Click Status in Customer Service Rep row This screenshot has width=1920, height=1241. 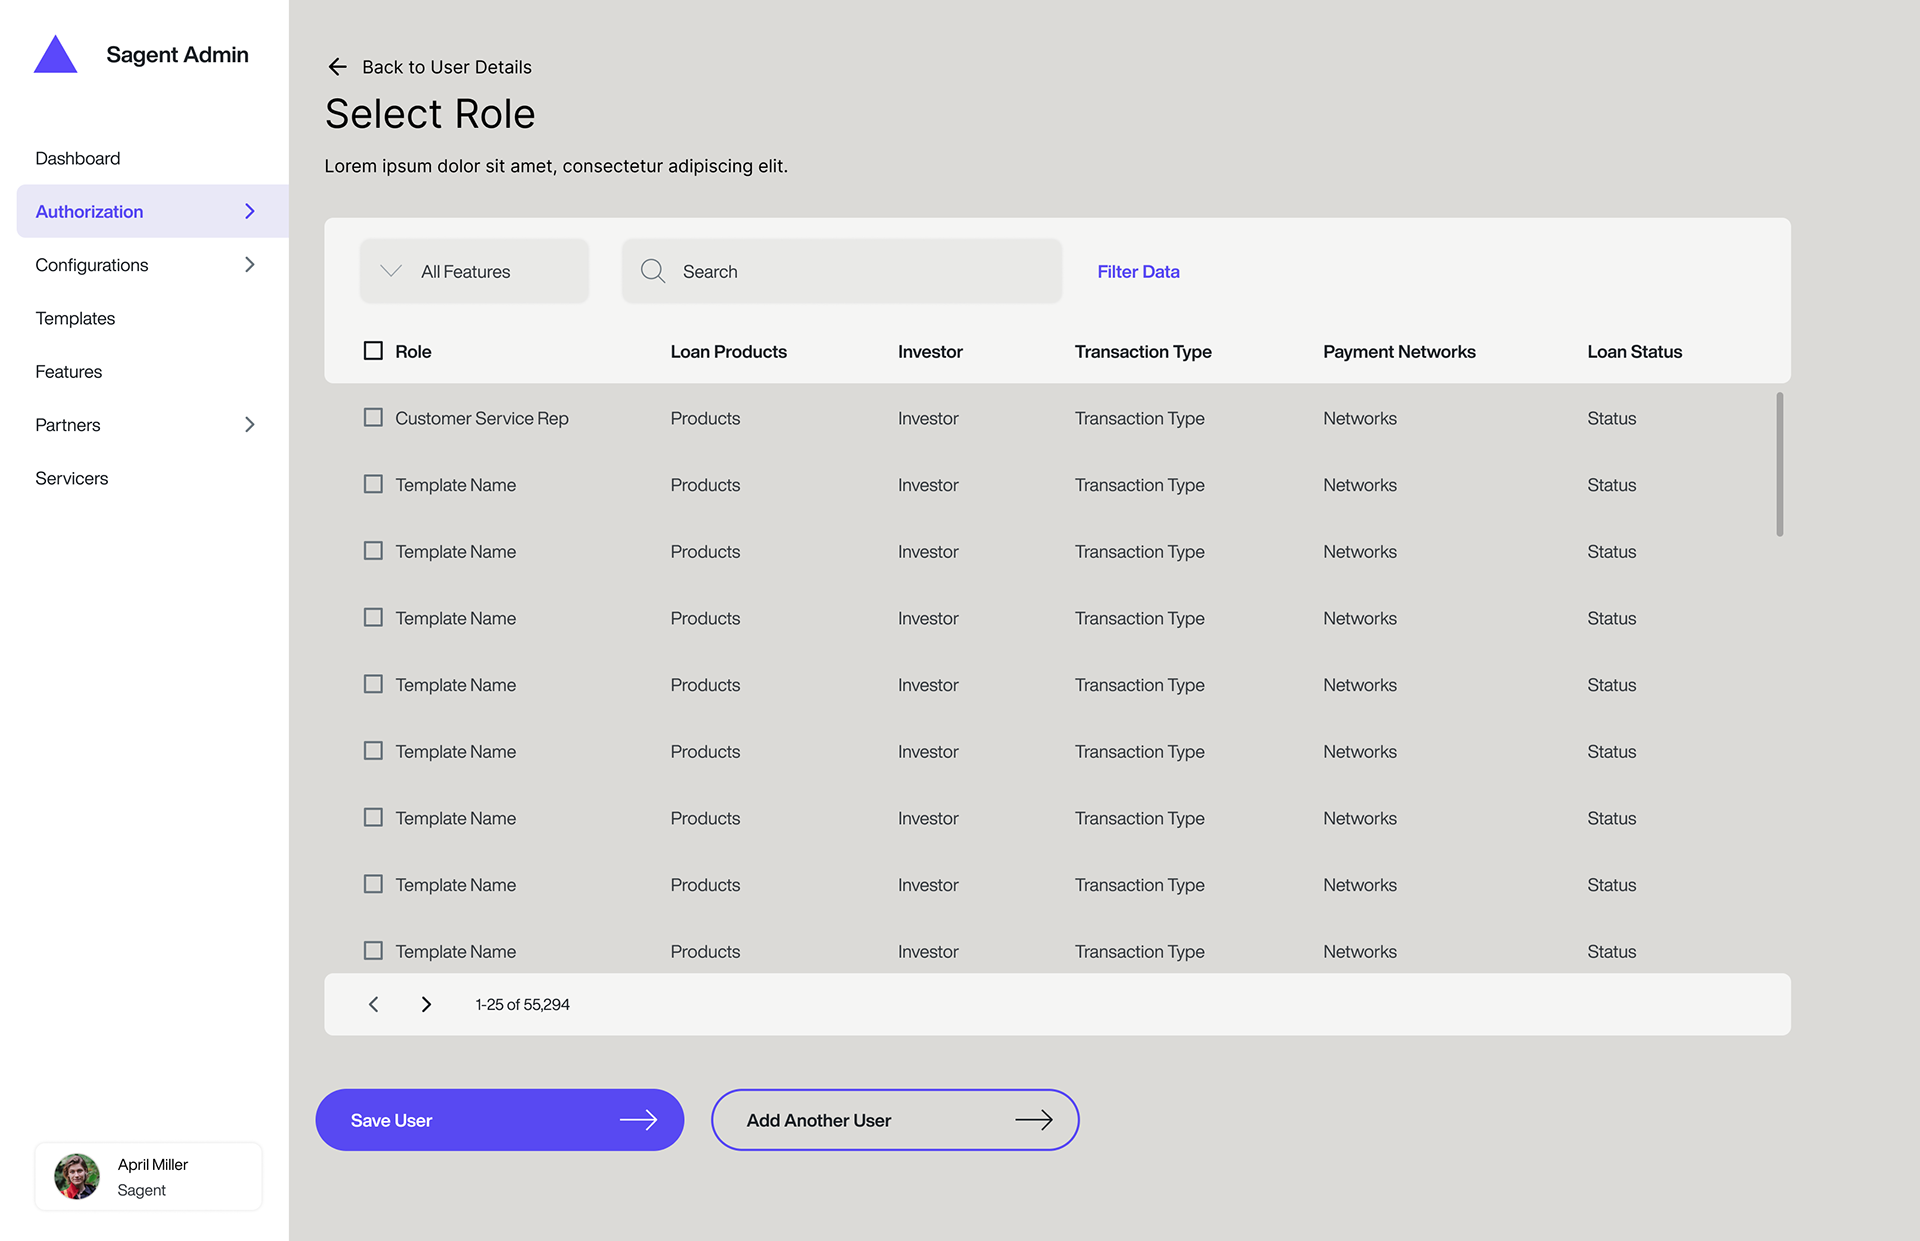coord(1612,418)
